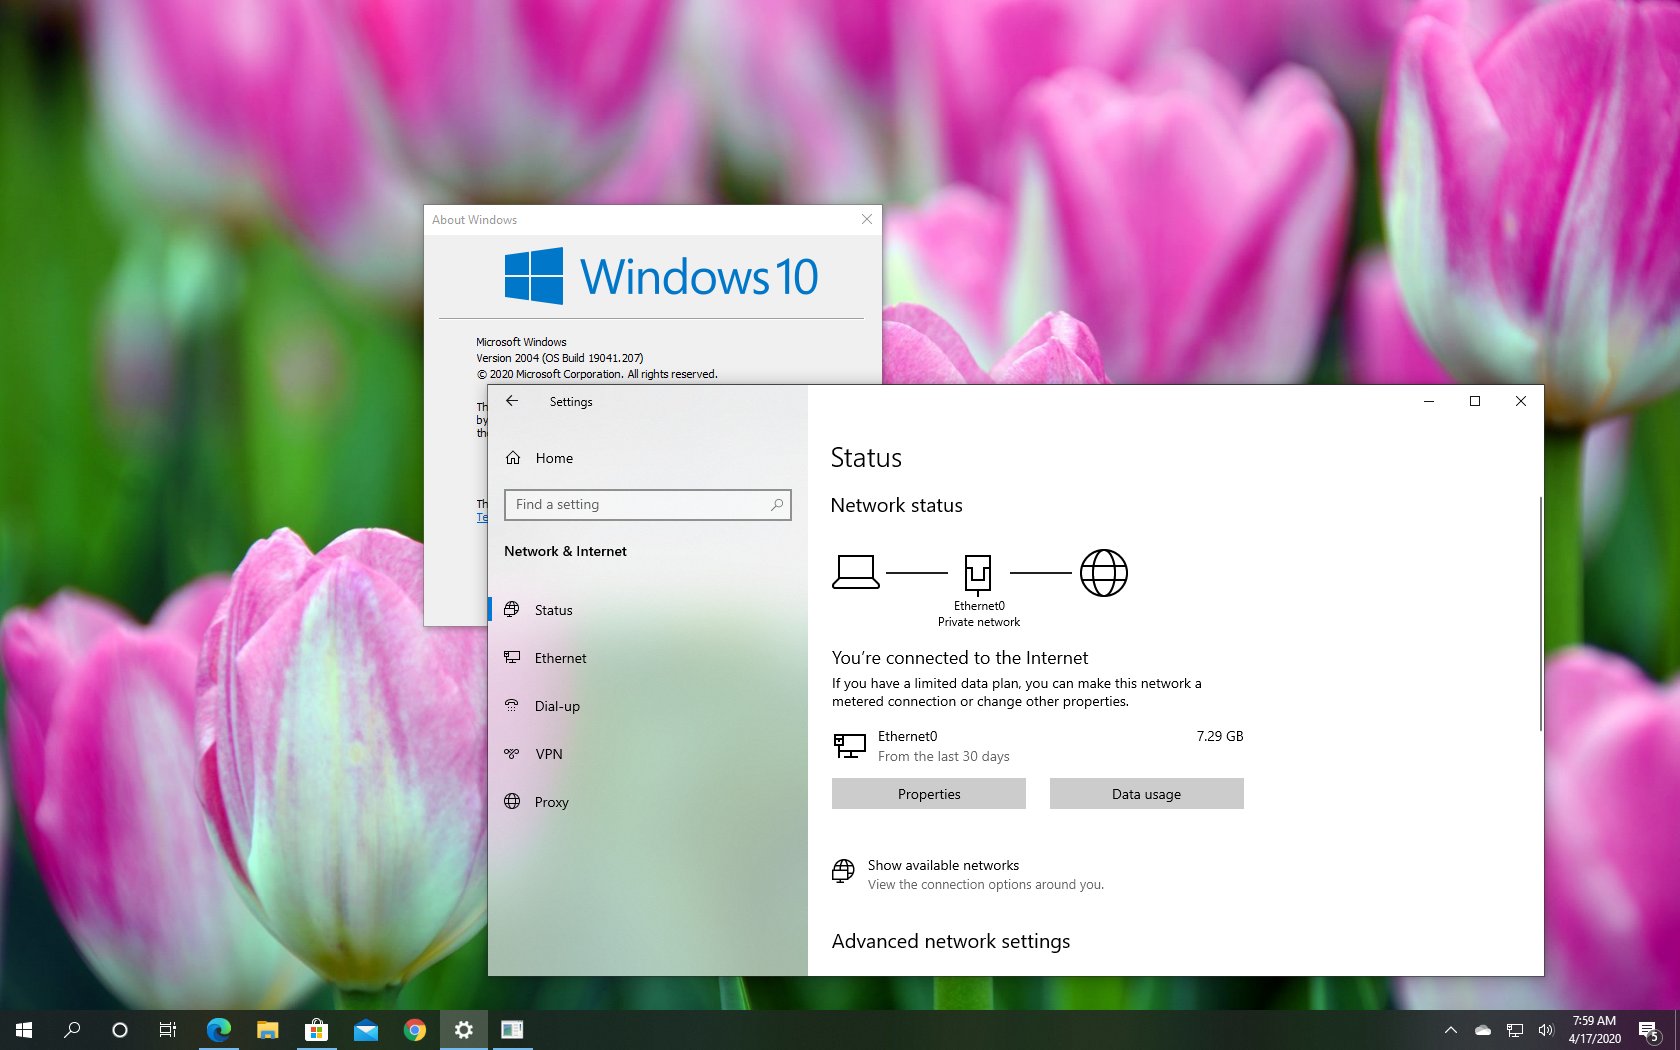
Task: Open Microsoft Store from the taskbar
Action: click(317, 1030)
